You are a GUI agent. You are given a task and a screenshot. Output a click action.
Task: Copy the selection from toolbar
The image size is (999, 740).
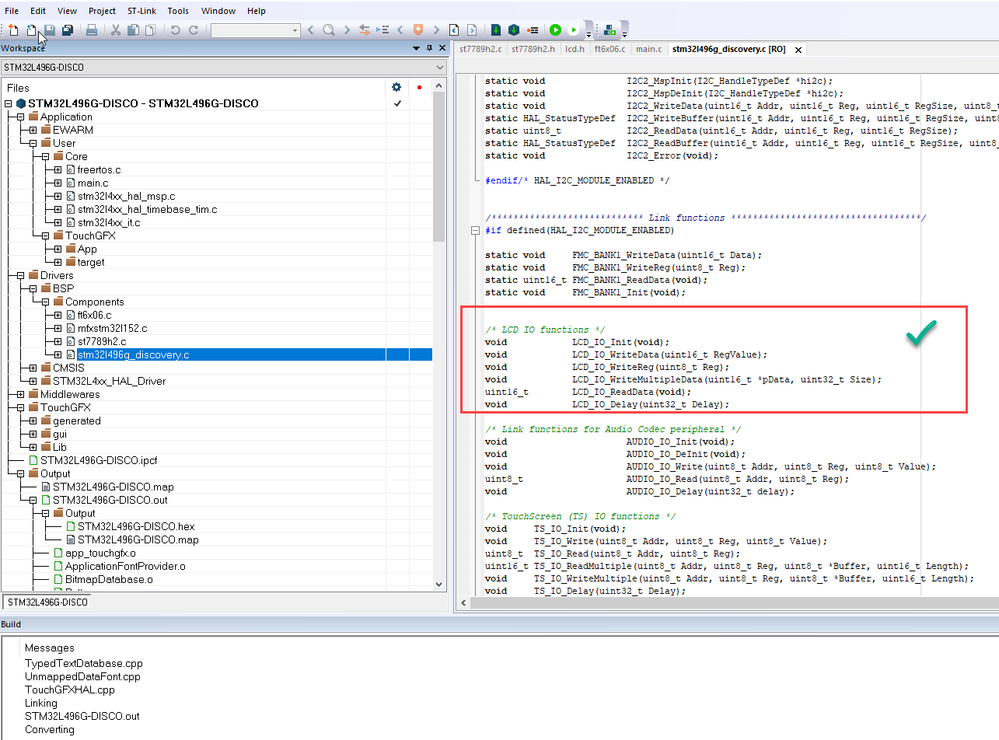coord(133,30)
